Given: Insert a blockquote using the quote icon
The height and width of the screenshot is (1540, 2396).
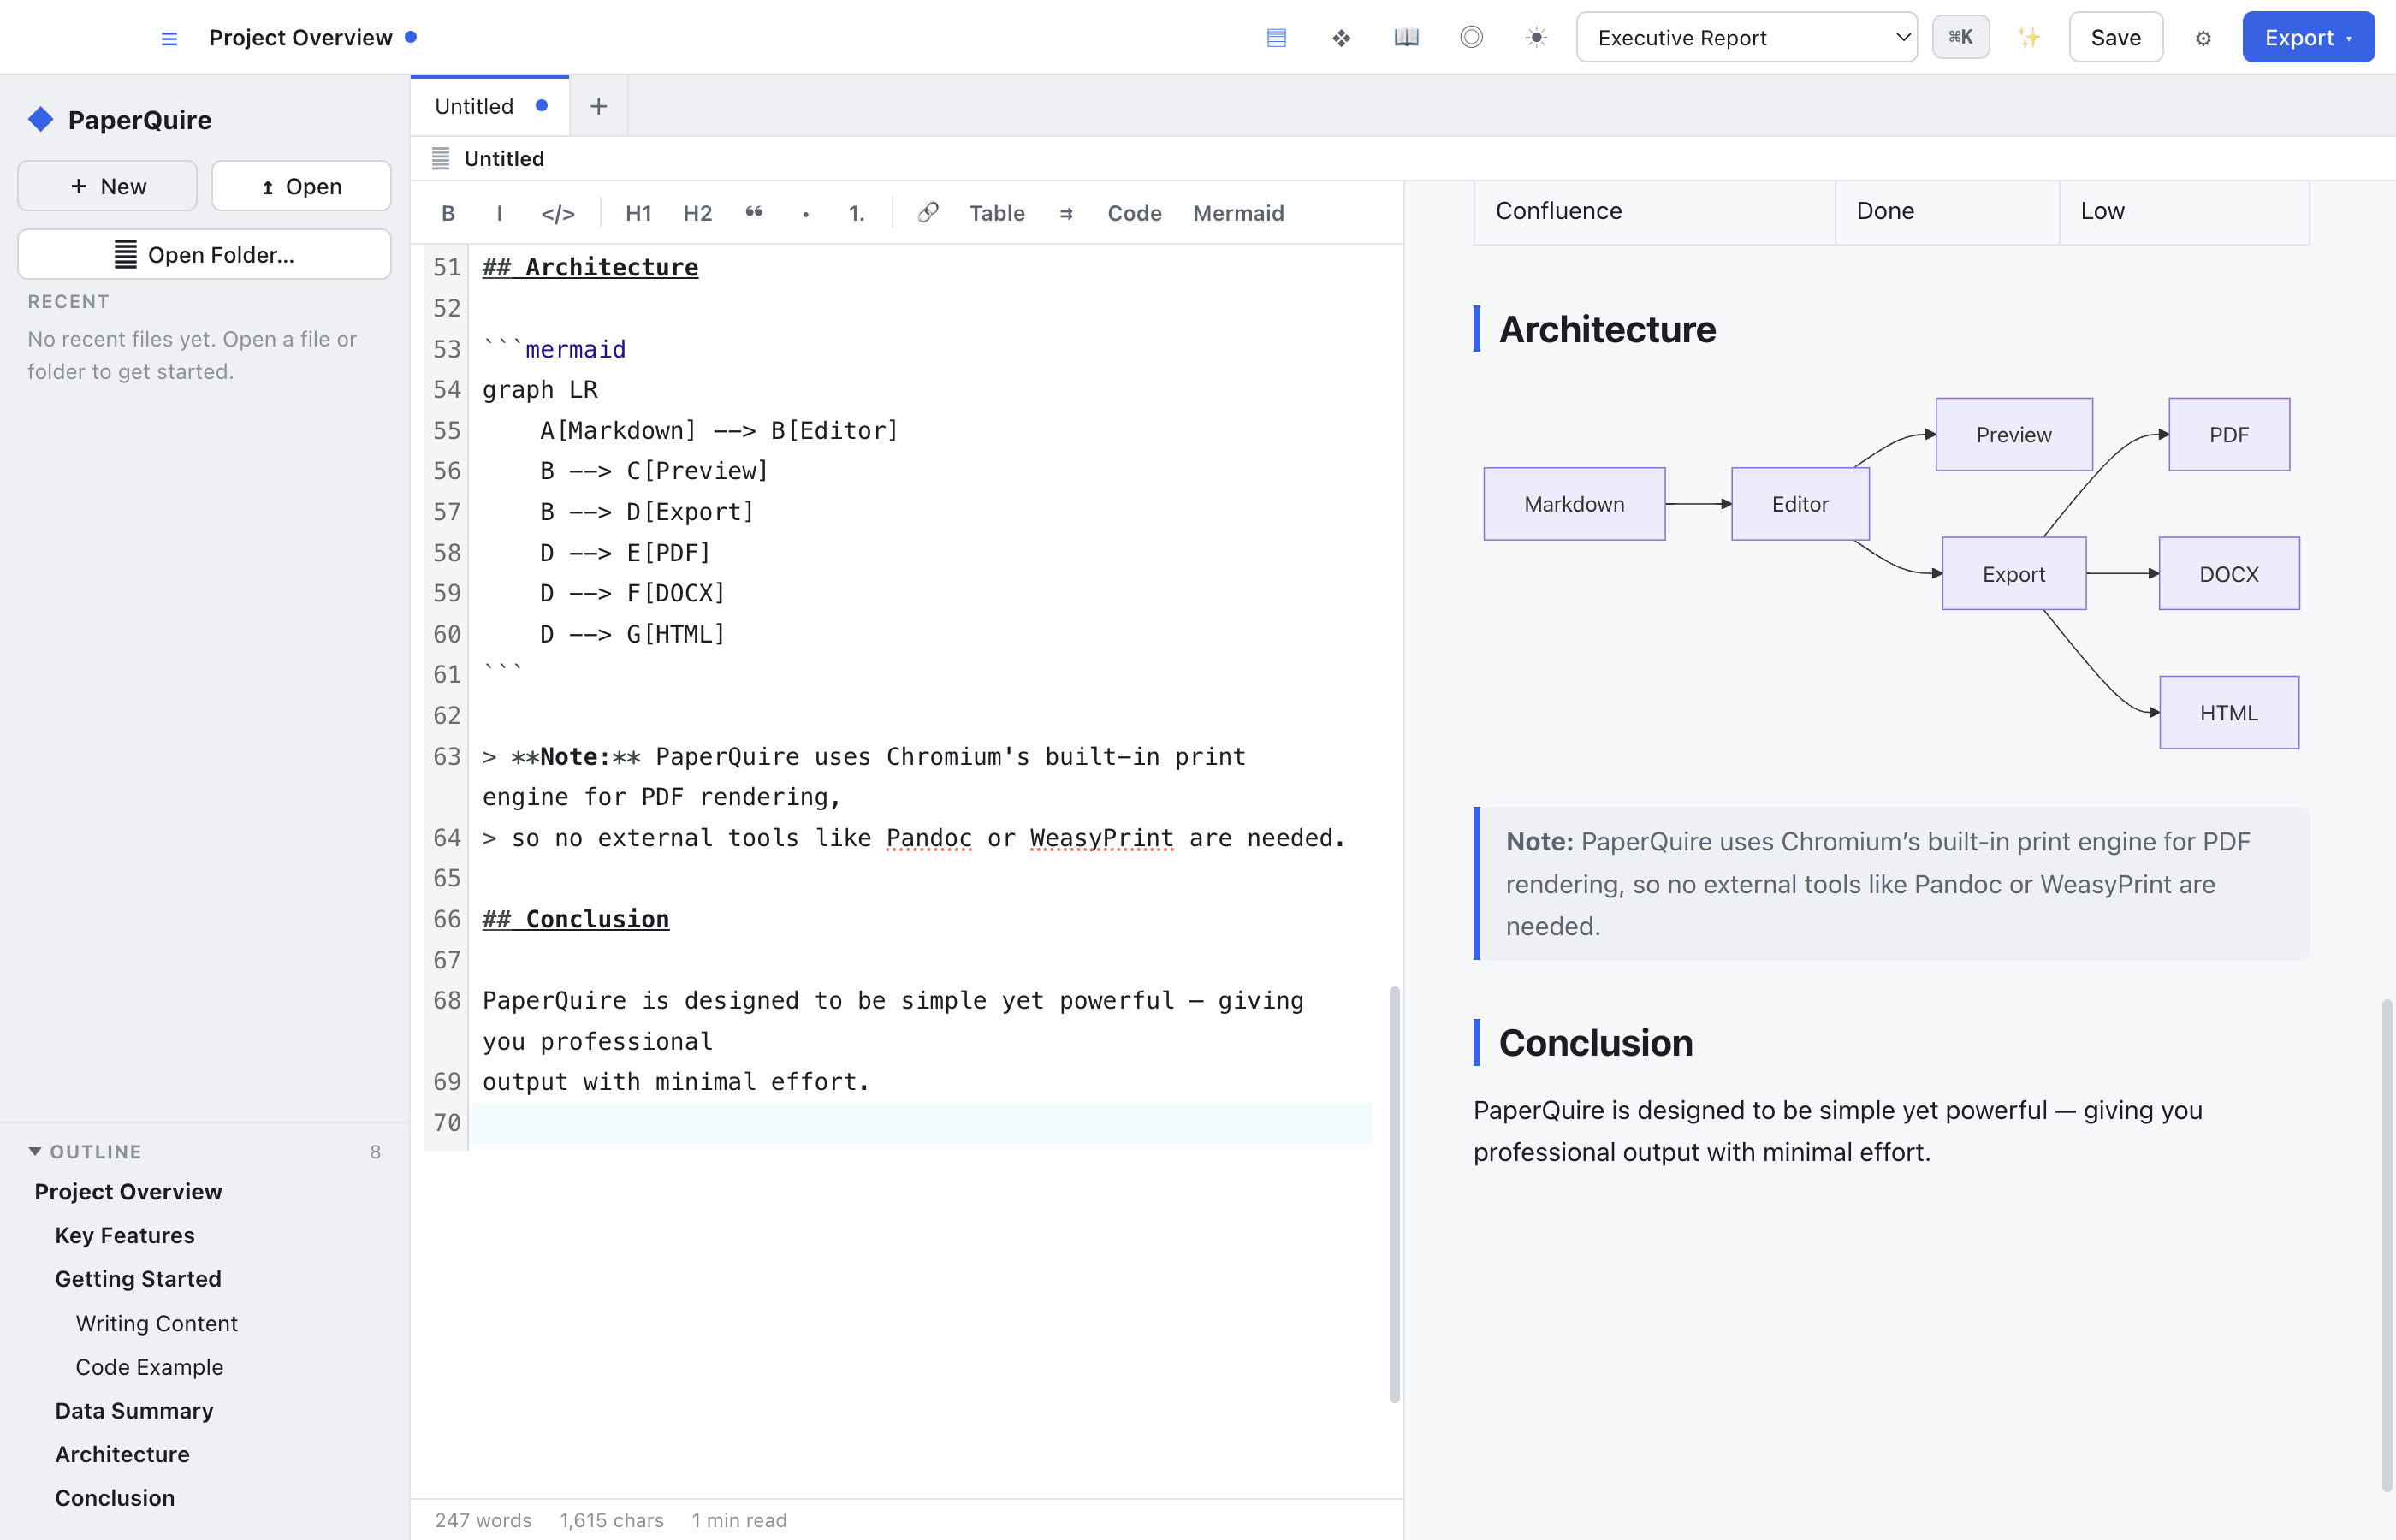Looking at the screenshot, I should [754, 213].
